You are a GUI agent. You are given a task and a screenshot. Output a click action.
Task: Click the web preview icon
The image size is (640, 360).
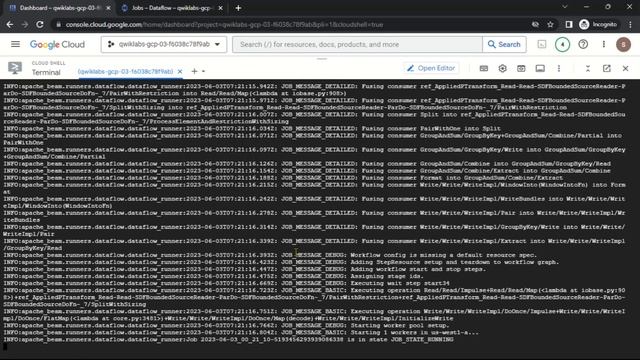pos(521,69)
